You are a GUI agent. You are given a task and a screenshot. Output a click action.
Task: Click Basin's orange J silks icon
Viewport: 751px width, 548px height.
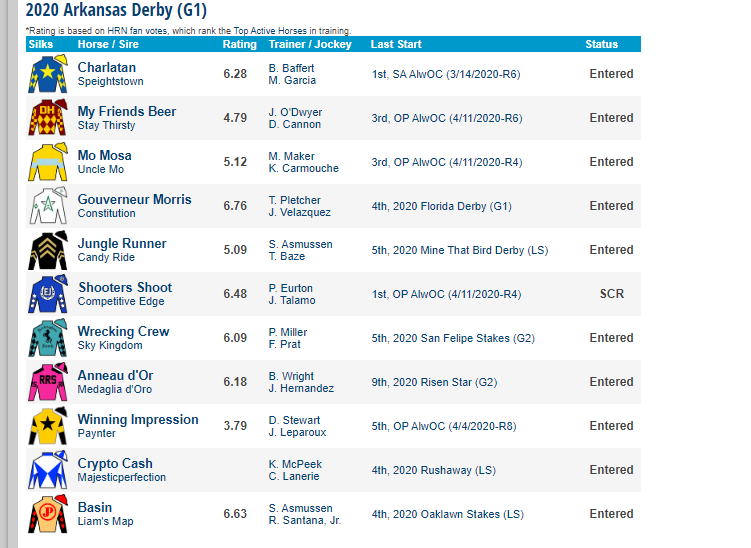click(47, 514)
